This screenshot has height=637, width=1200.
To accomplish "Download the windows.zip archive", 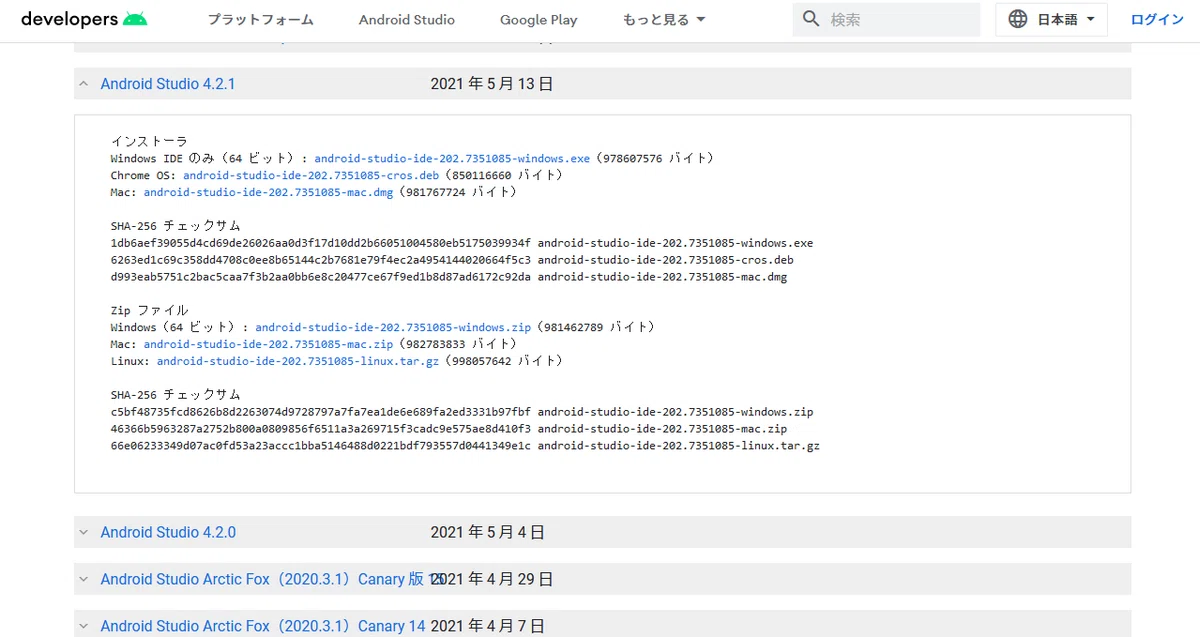I will pos(393,327).
